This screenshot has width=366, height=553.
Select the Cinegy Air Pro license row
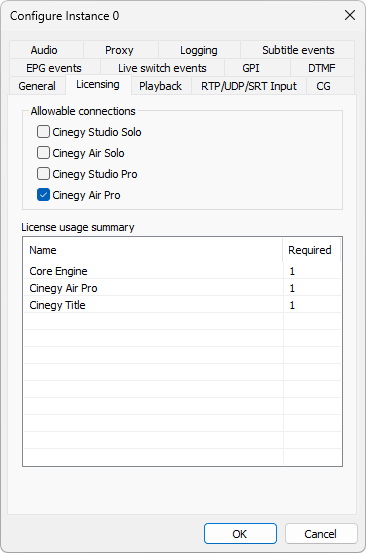(182, 288)
